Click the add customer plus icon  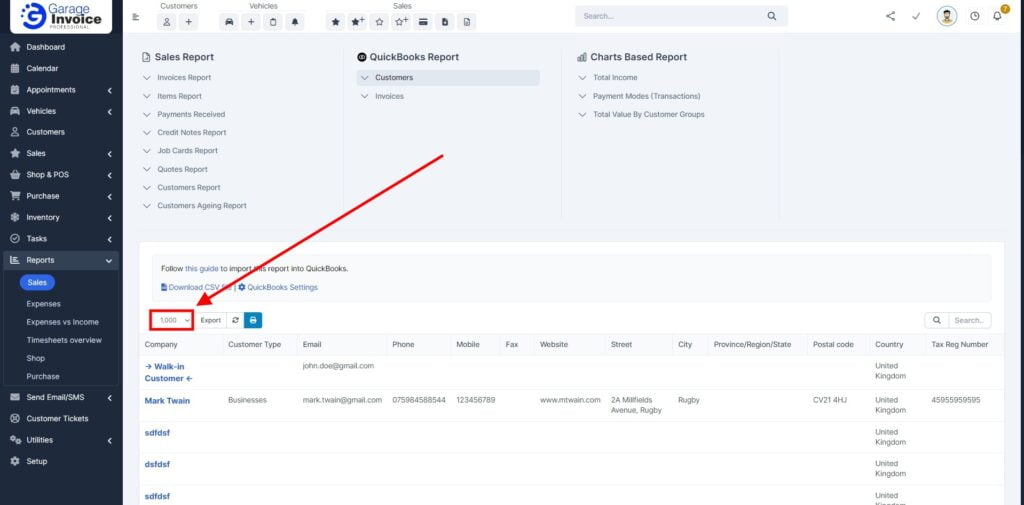tap(188, 22)
